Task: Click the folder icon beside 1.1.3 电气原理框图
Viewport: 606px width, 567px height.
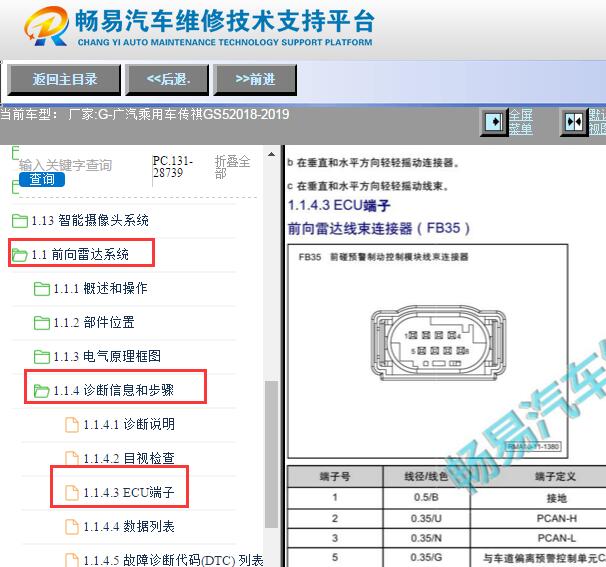Action: click(42, 357)
